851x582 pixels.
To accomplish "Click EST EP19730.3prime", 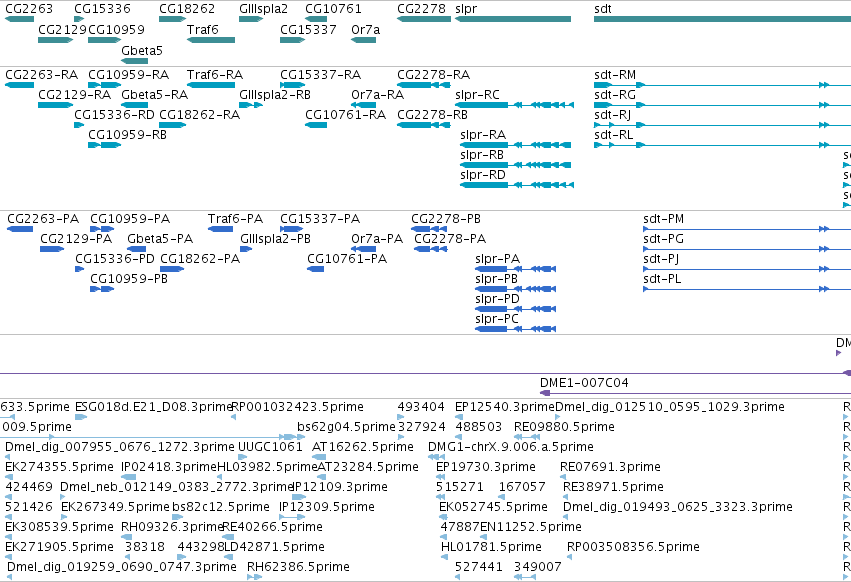I will coord(486,467).
